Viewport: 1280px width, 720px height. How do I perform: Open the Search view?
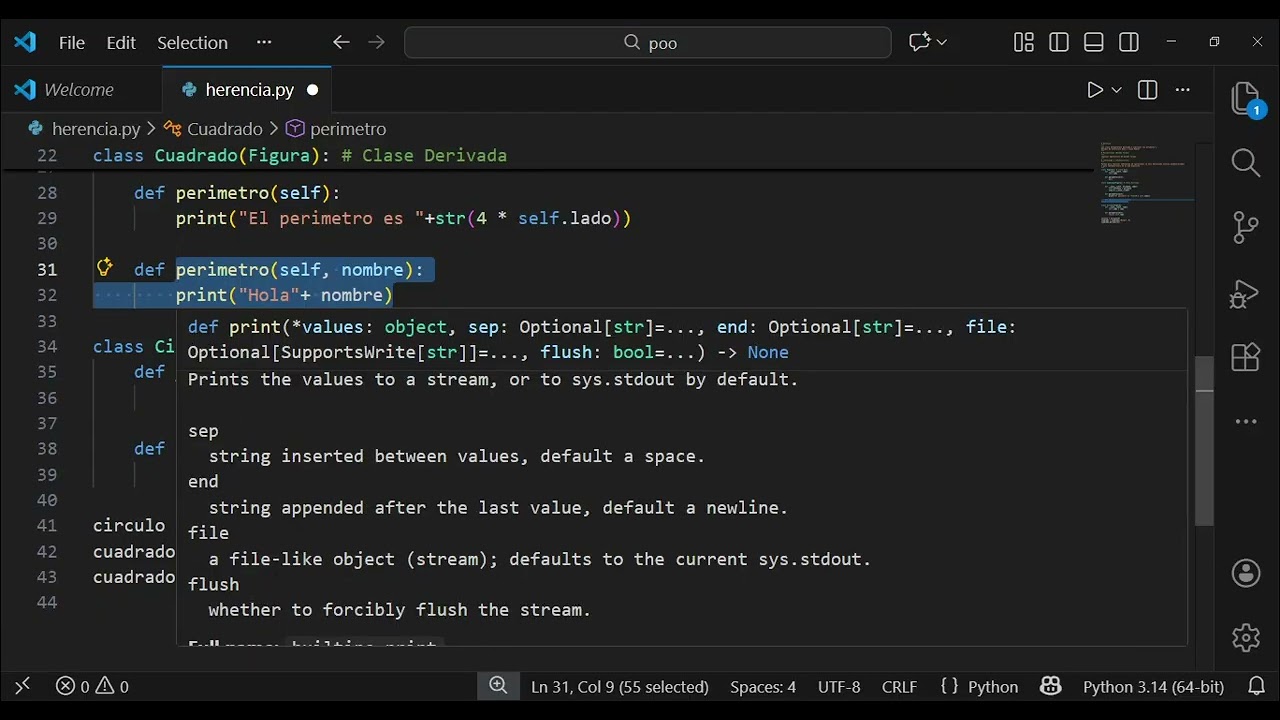point(1246,162)
